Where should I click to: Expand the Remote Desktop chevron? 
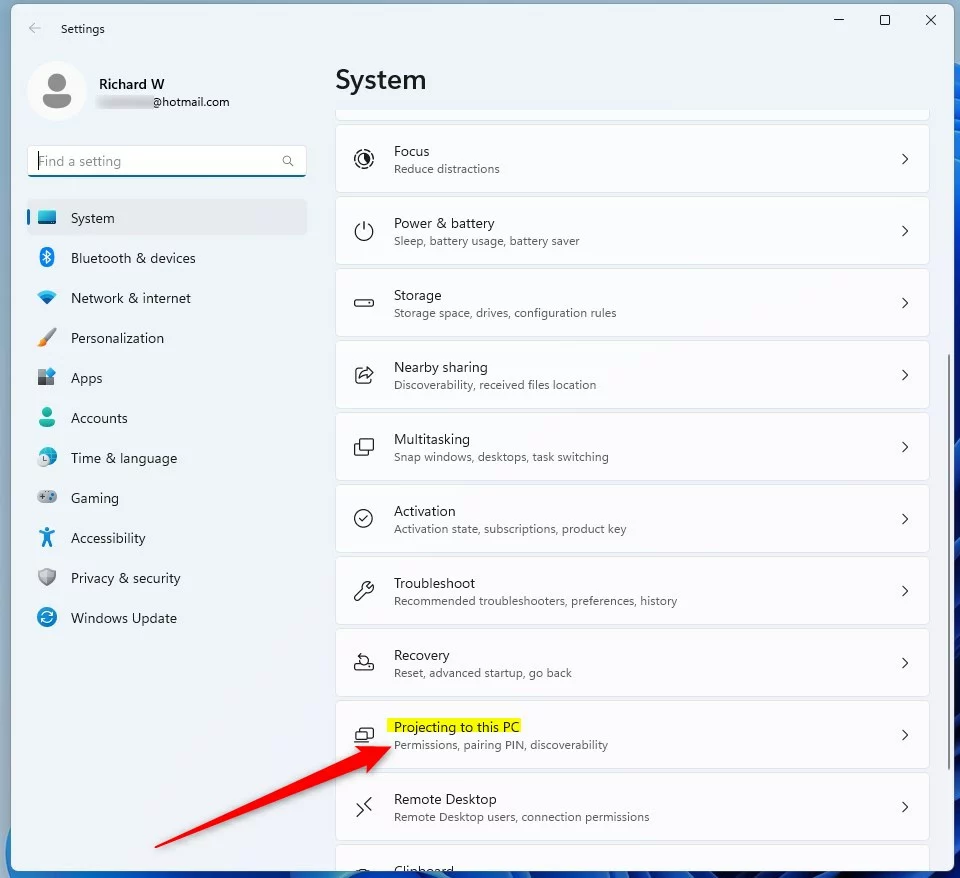tap(904, 807)
